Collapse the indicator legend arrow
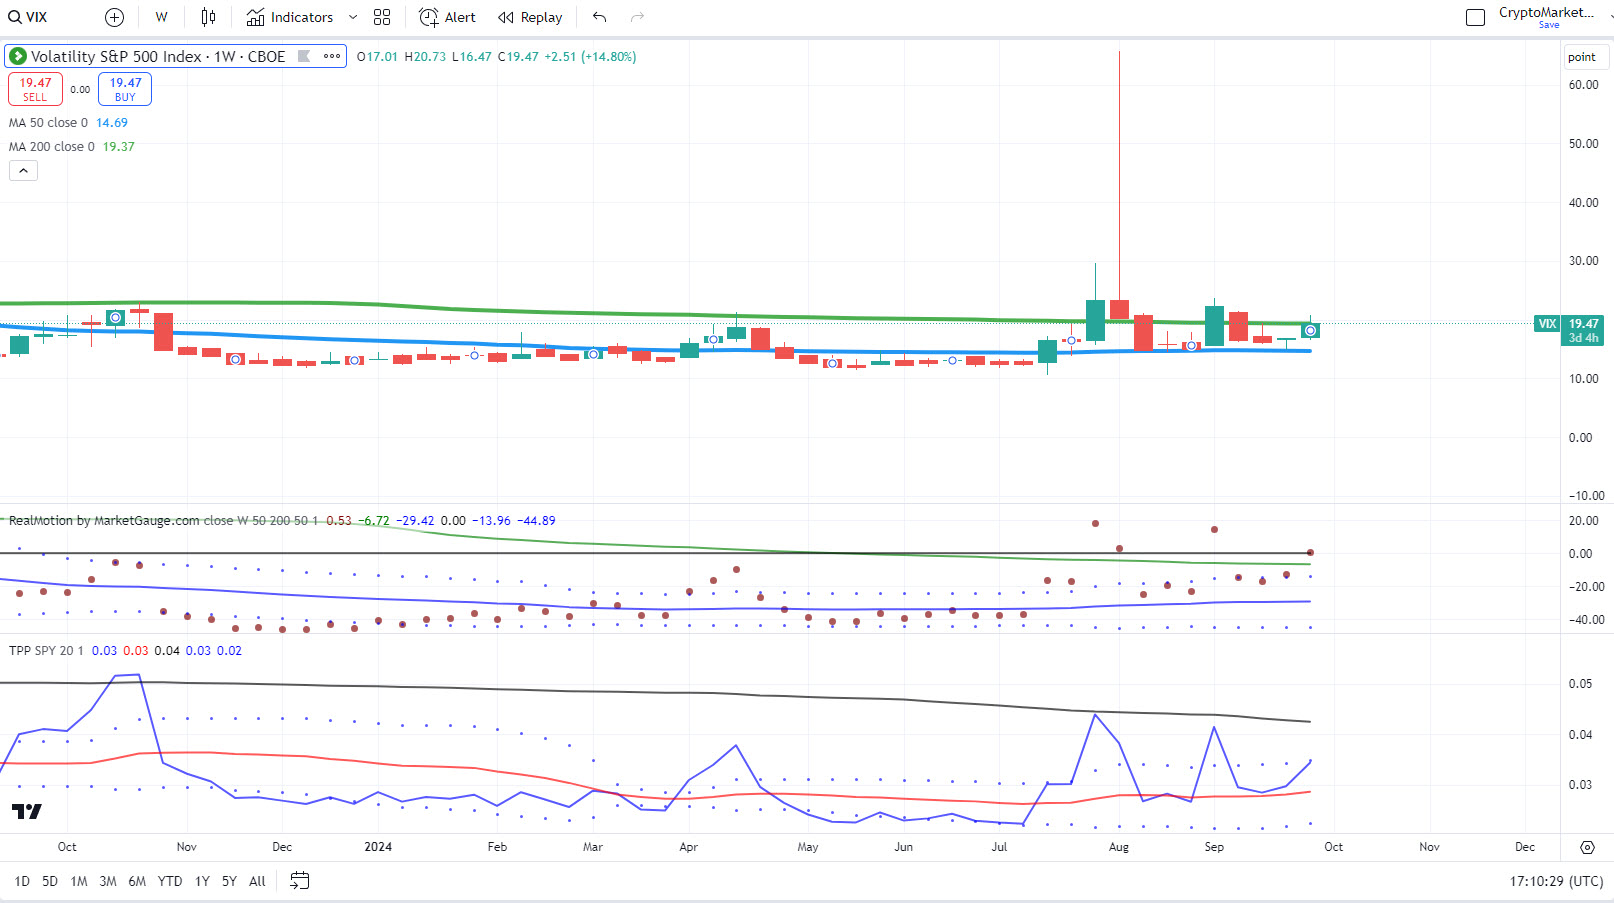The width and height of the screenshot is (1614, 903). coord(23,171)
